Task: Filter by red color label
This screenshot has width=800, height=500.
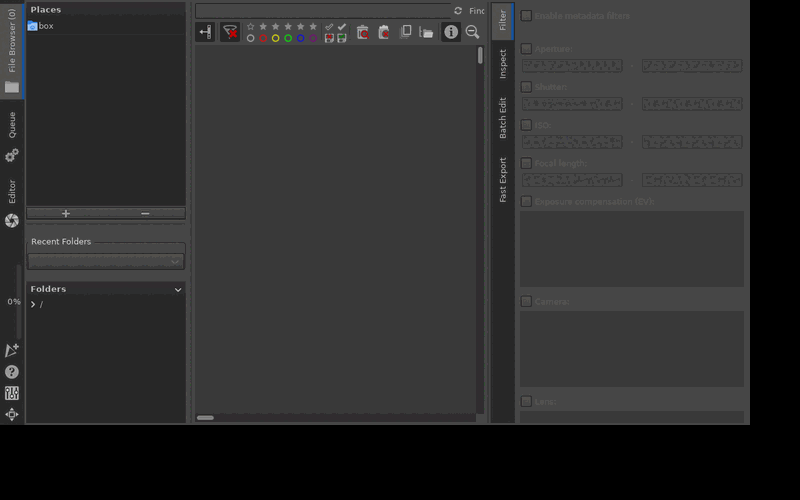Action: pos(263,38)
